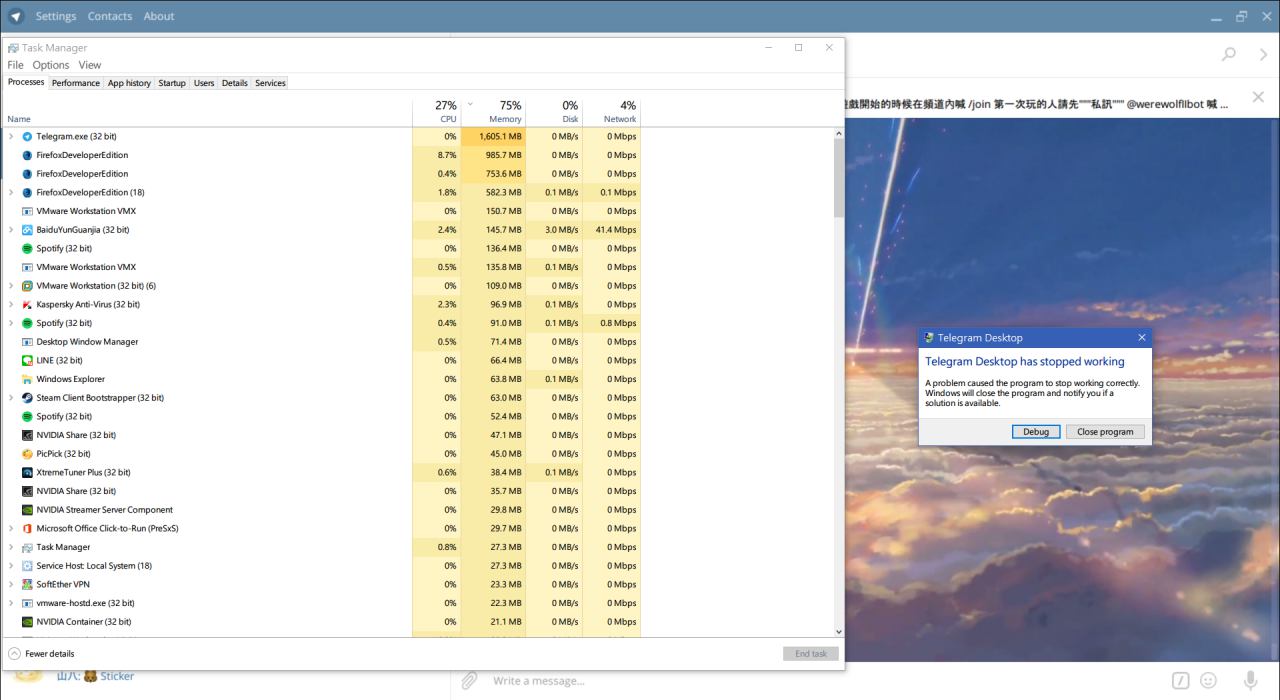Click Telegram voice message microphone
The height and width of the screenshot is (700, 1280).
[x=1251, y=681]
